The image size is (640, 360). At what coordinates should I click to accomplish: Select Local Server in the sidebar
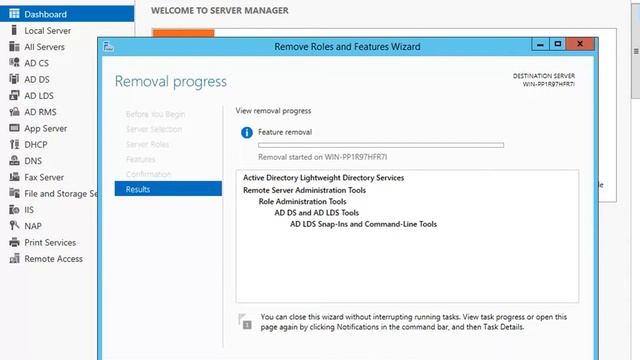click(47, 31)
